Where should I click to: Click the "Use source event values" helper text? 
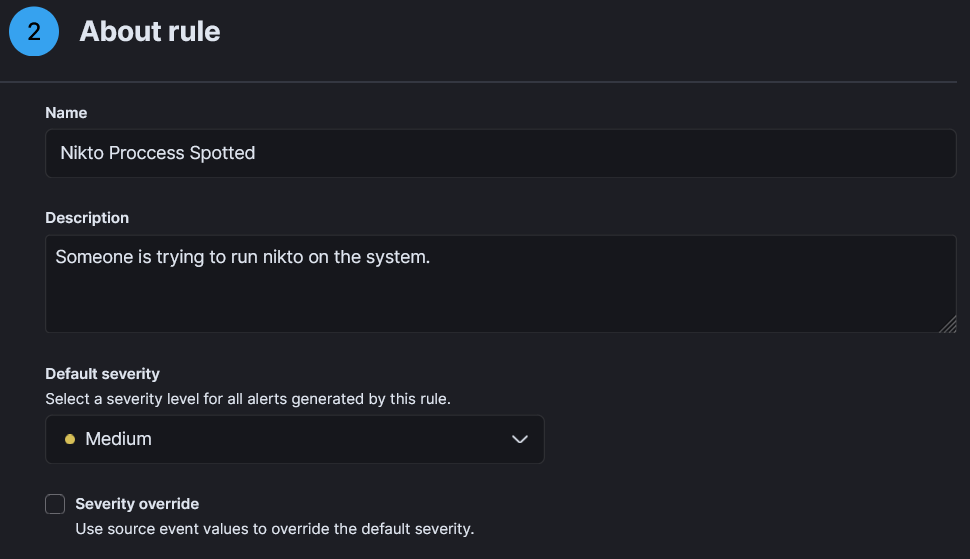[275, 529]
